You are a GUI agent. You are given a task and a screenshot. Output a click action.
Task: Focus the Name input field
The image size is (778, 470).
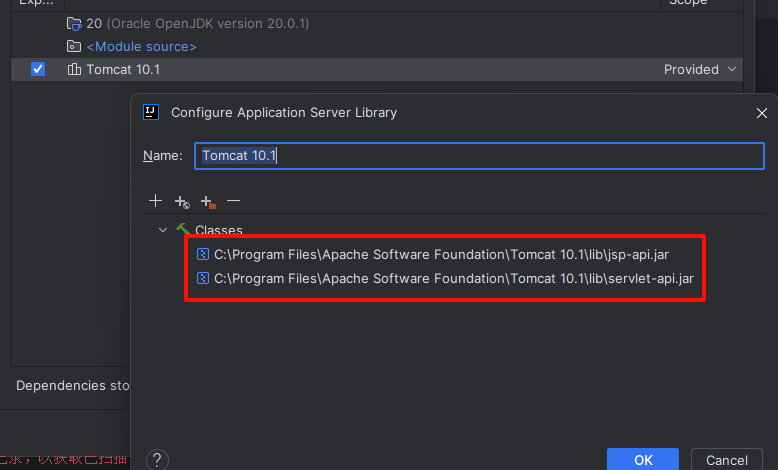(x=479, y=156)
